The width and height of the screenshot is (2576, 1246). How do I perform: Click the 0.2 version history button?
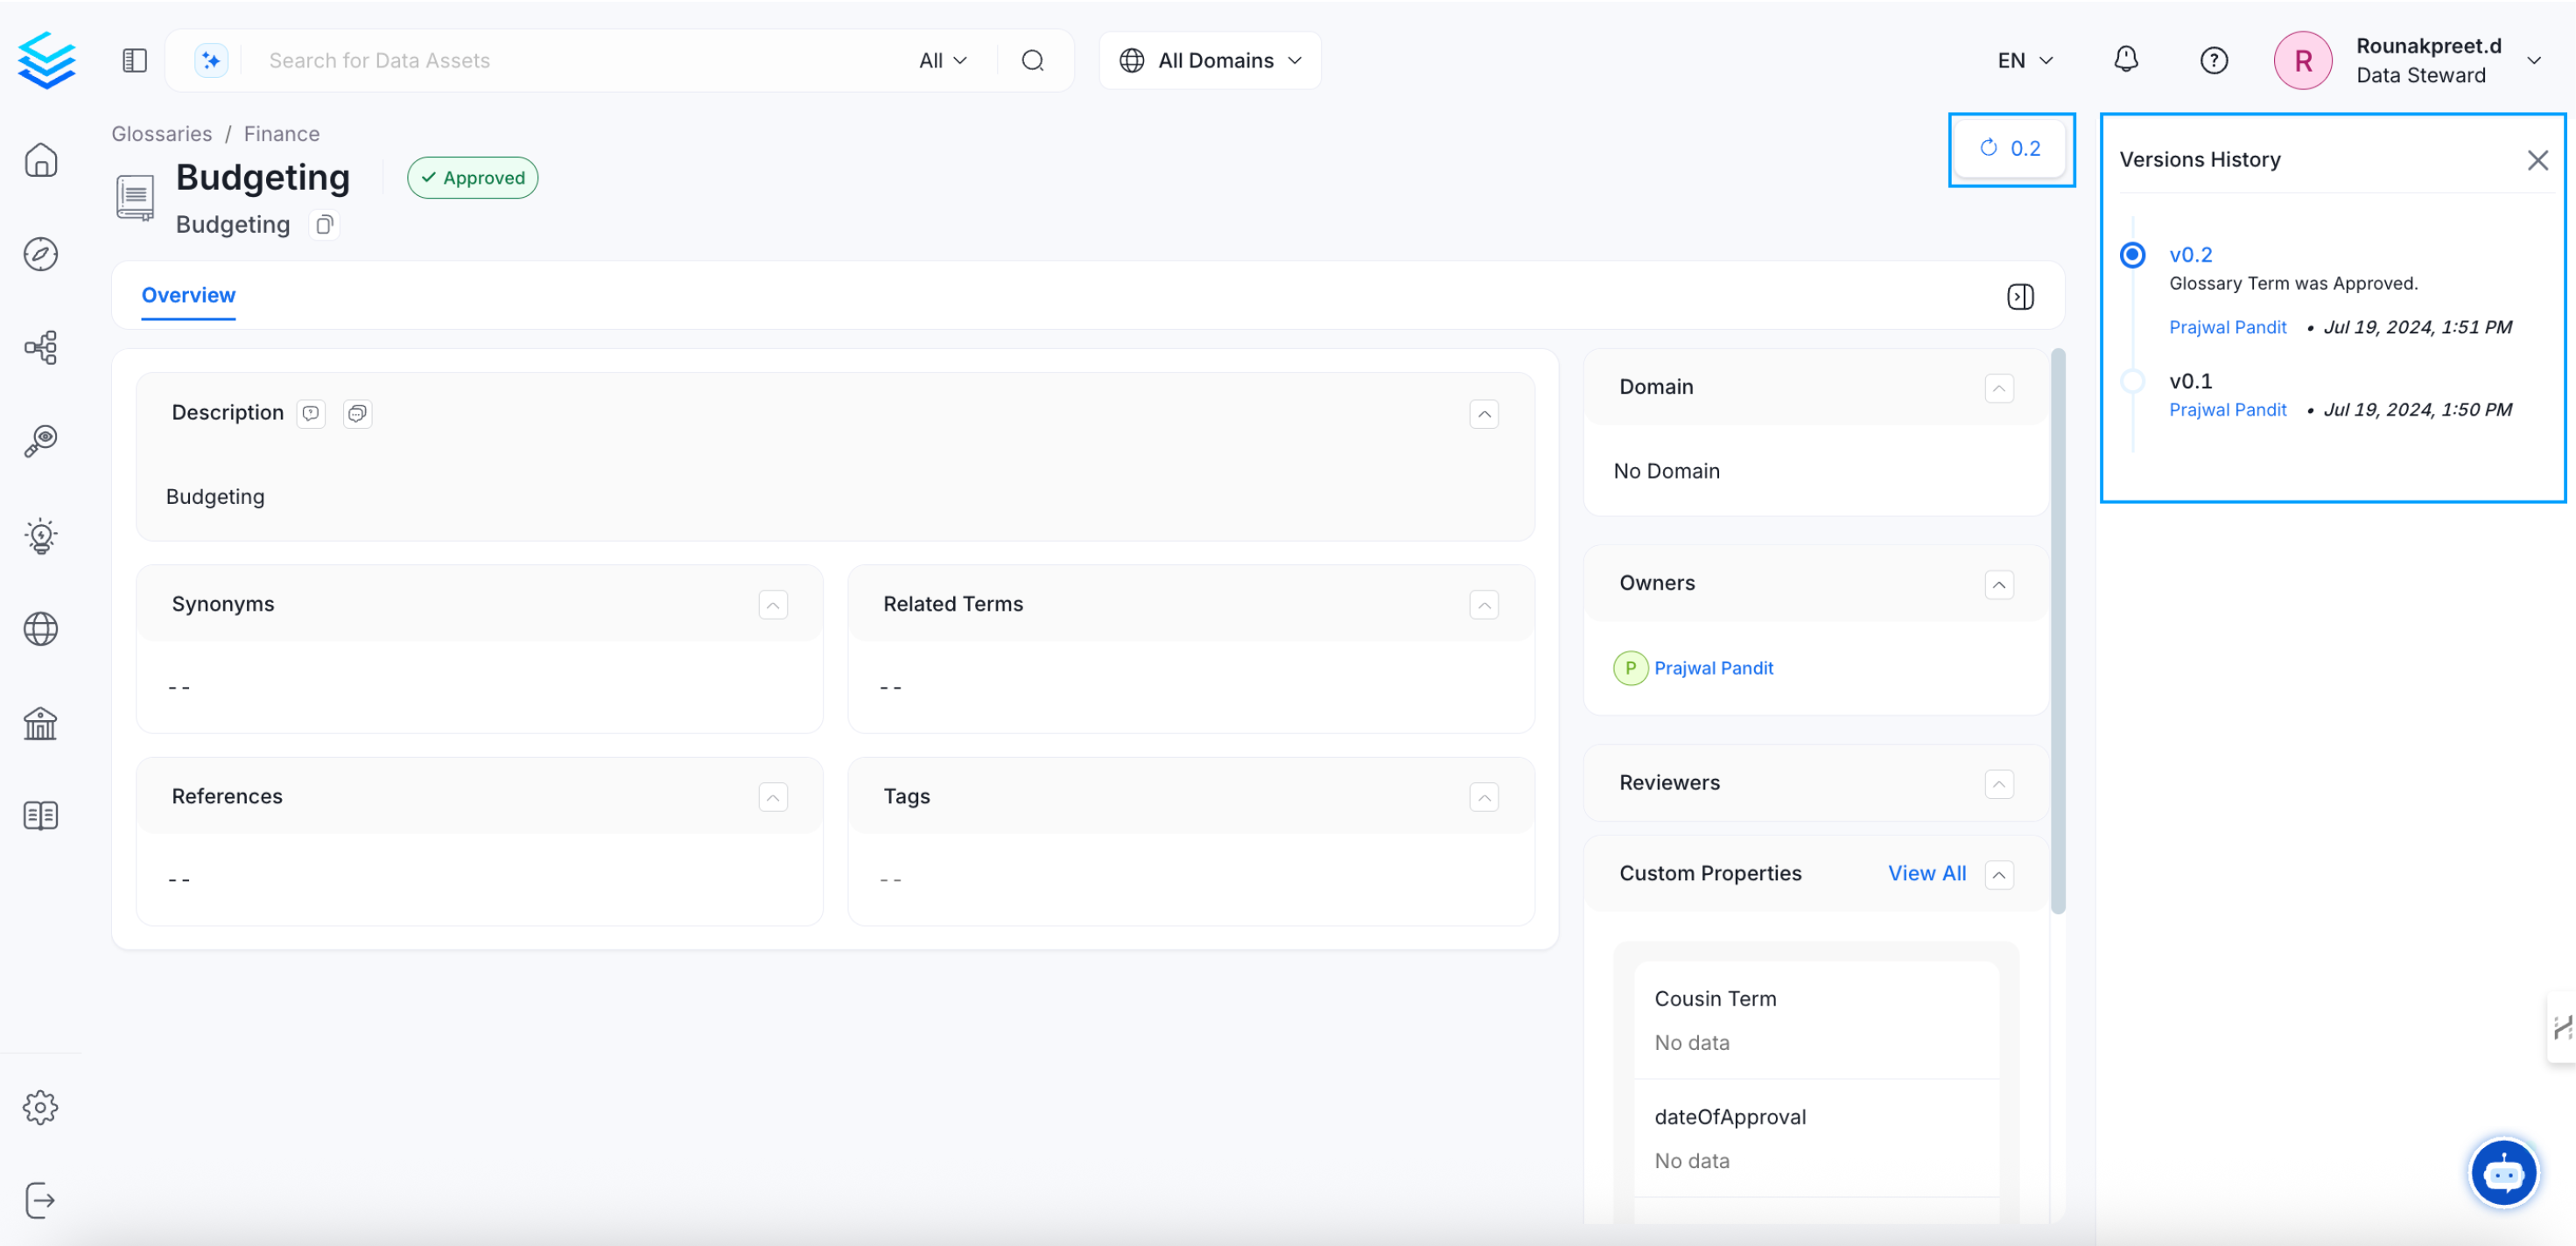pyautogui.click(x=2010, y=148)
